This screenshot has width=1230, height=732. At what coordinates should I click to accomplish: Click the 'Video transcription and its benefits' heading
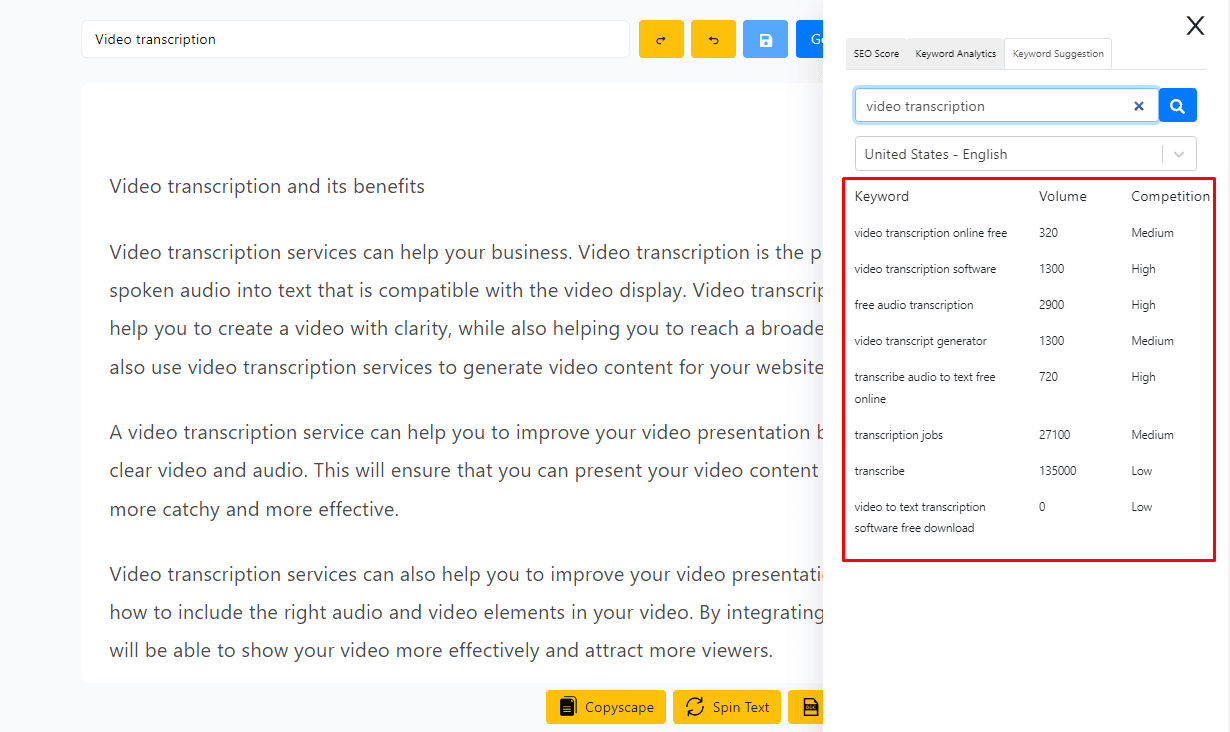tap(267, 187)
